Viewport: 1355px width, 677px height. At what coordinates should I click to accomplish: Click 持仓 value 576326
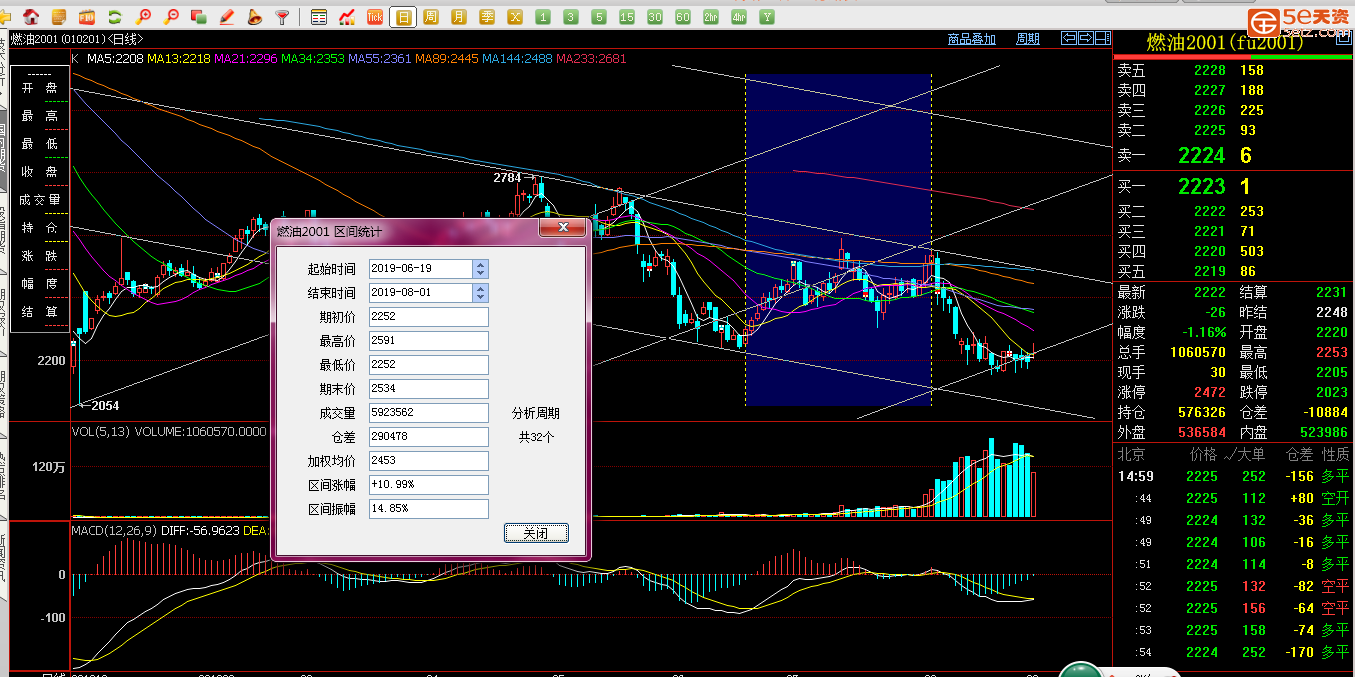1202,412
